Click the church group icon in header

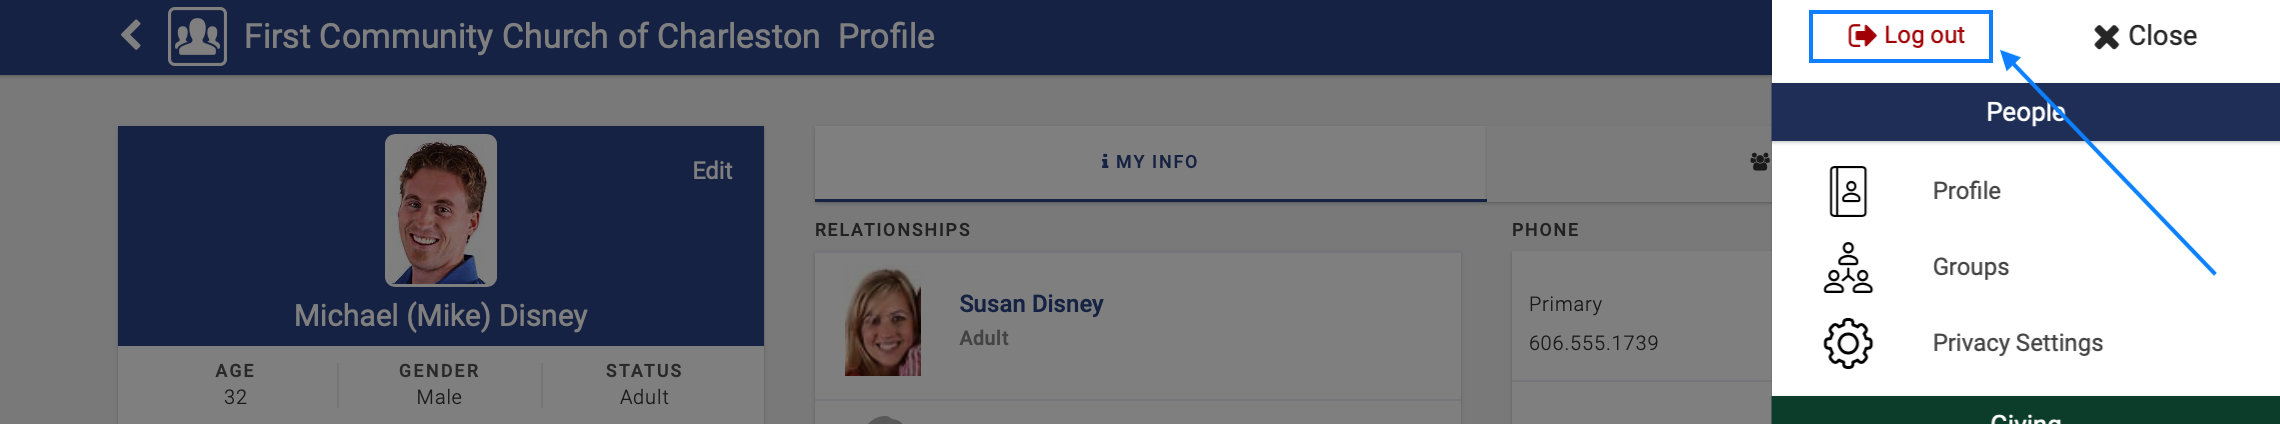[x=197, y=36]
